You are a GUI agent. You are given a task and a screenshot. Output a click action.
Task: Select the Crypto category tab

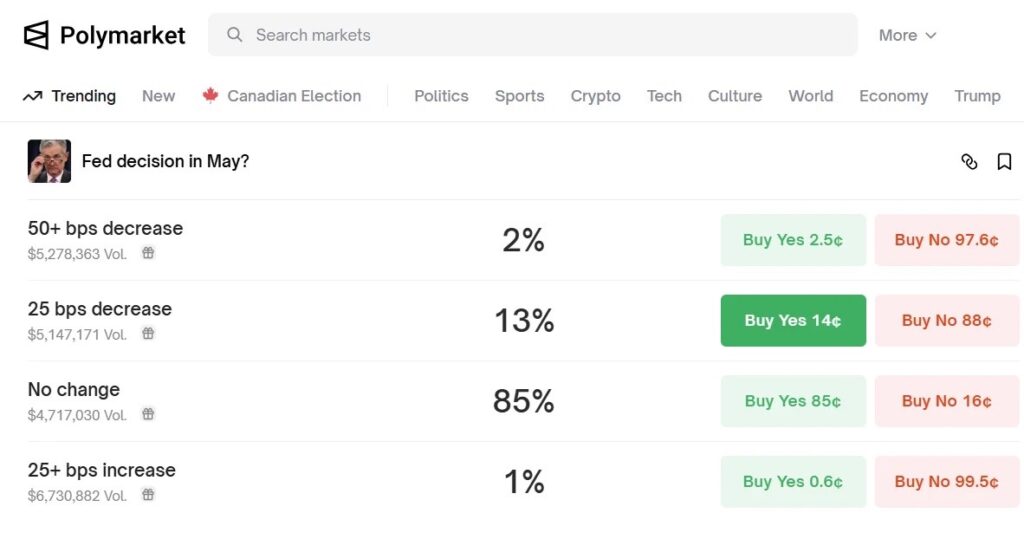coord(595,96)
